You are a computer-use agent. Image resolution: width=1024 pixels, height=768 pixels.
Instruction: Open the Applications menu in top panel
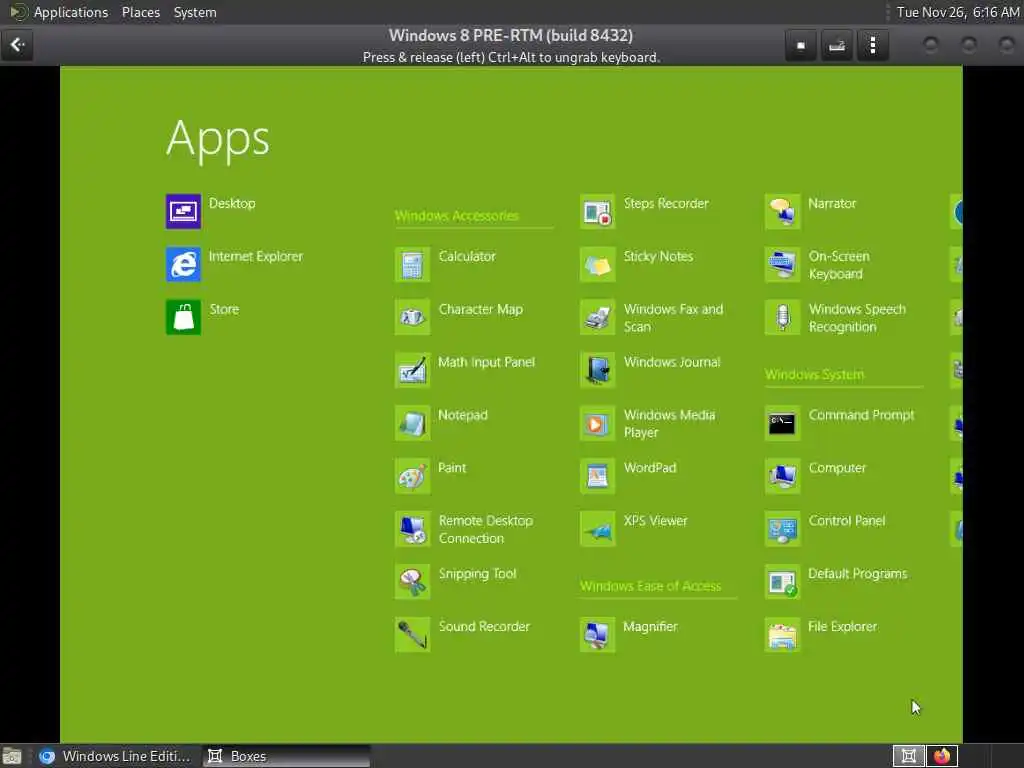tap(71, 12)
